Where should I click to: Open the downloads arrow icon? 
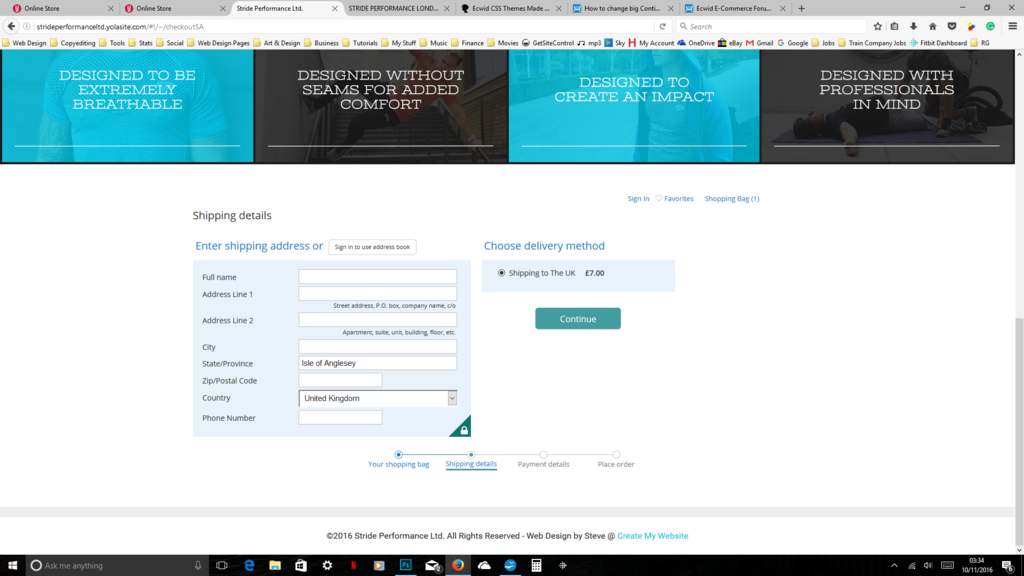click(x=914, y=26)
